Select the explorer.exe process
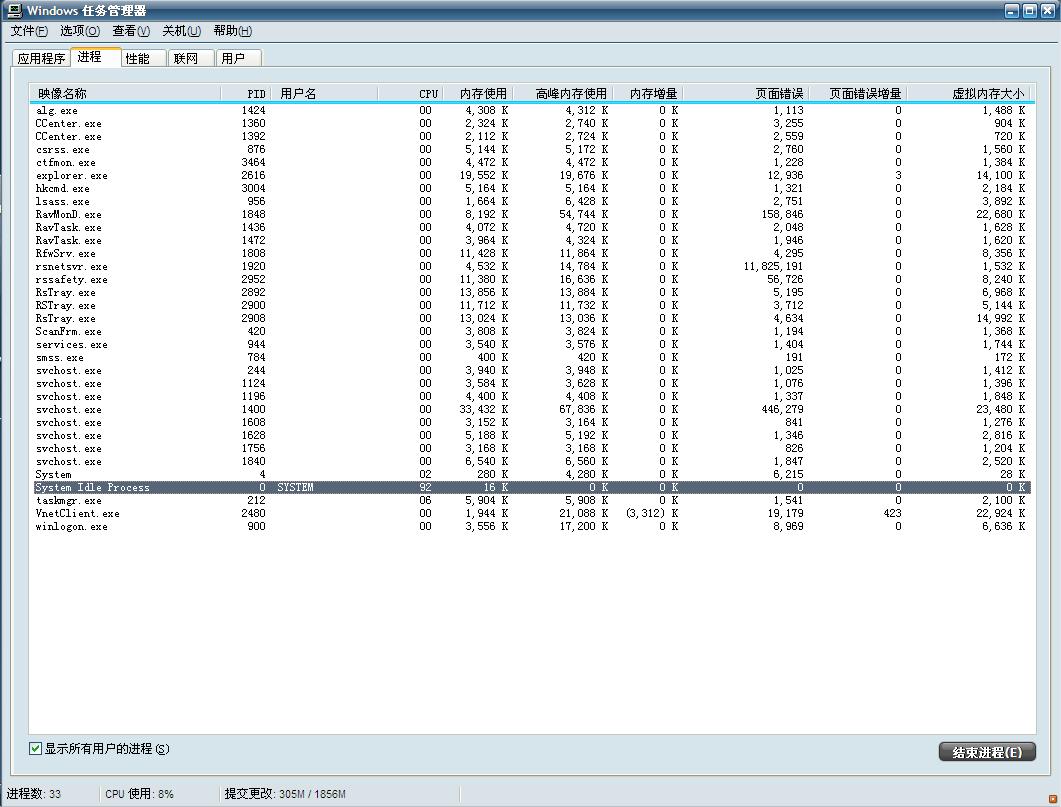This screenshot has height=807, width=1061. [x=531, y=175]
